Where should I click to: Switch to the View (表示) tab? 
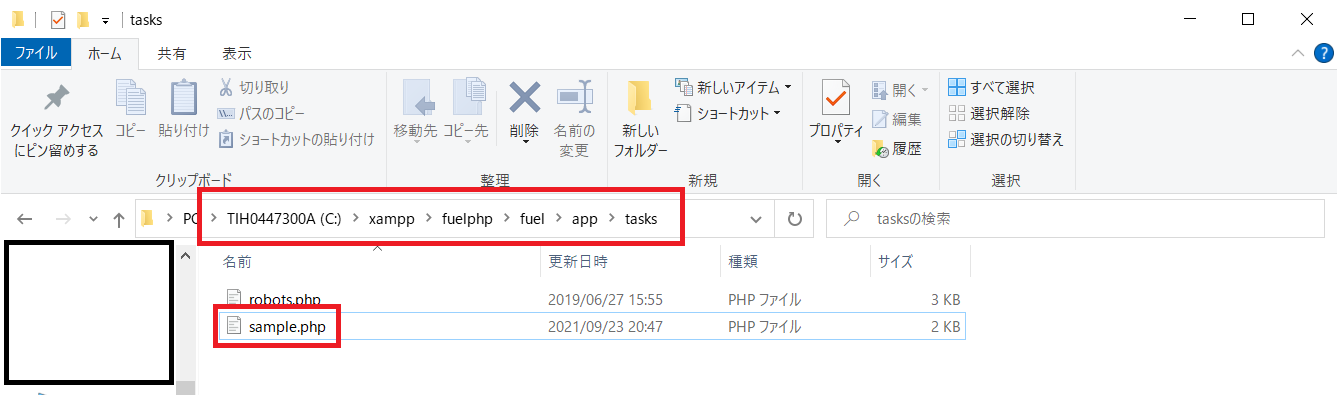(237, 53)
